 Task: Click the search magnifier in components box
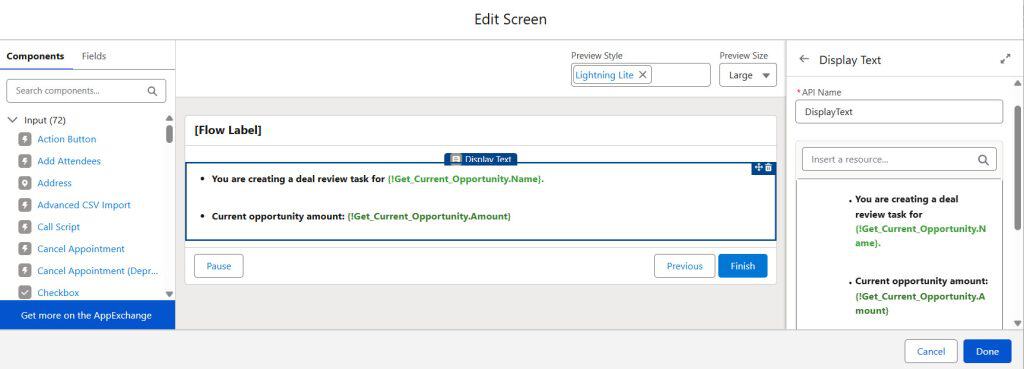[152, 91]
